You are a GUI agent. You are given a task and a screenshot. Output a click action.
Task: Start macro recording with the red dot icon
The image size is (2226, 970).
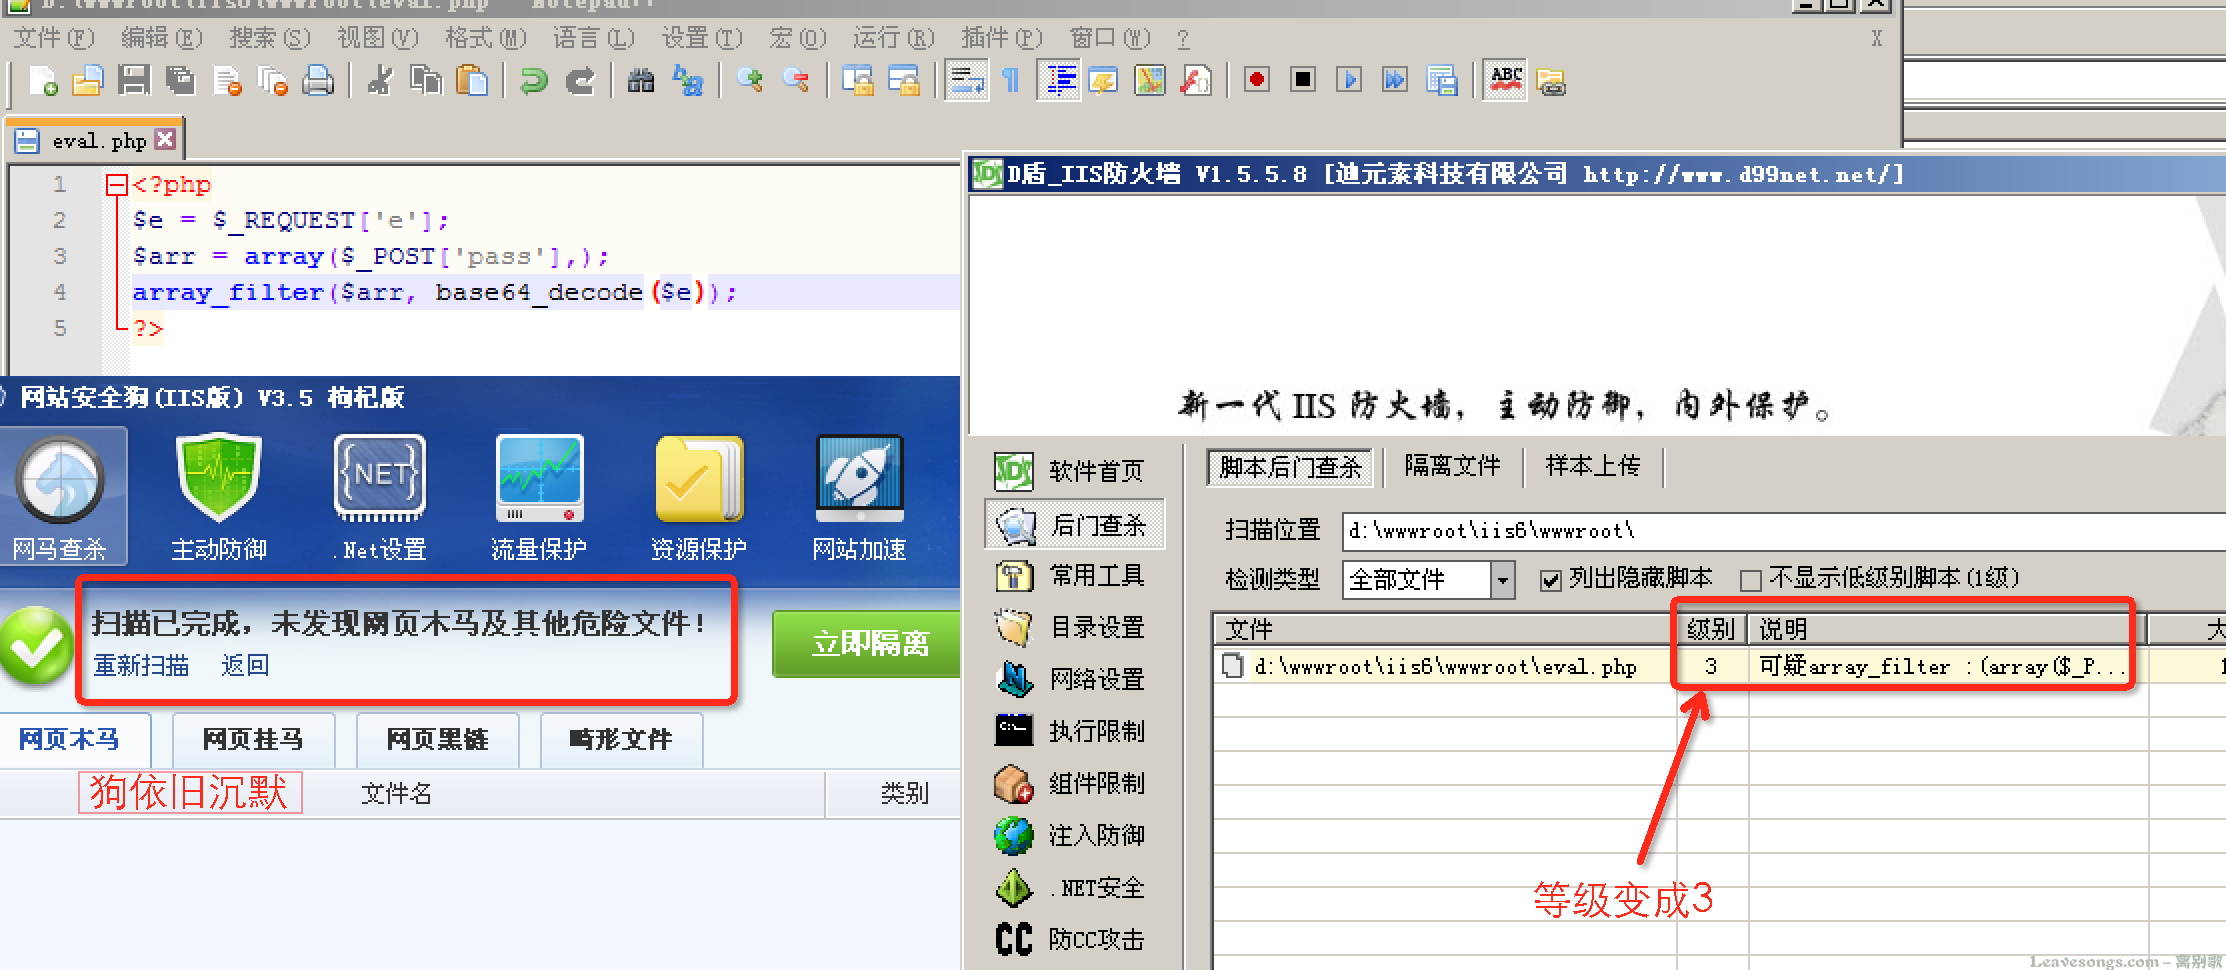pos(1257,80)
